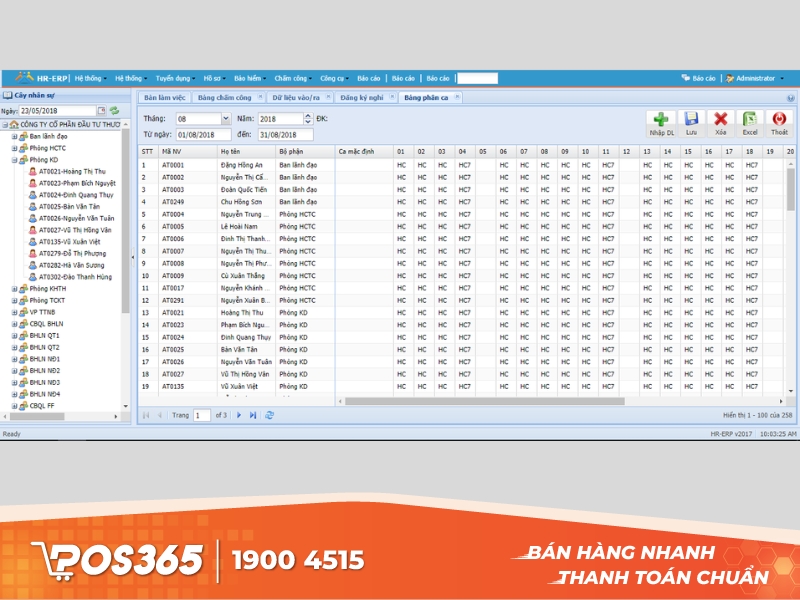Refresh the employee tree with green arrows icon
The height and width of the screenshot is (600, 800).
click(114, 111)
